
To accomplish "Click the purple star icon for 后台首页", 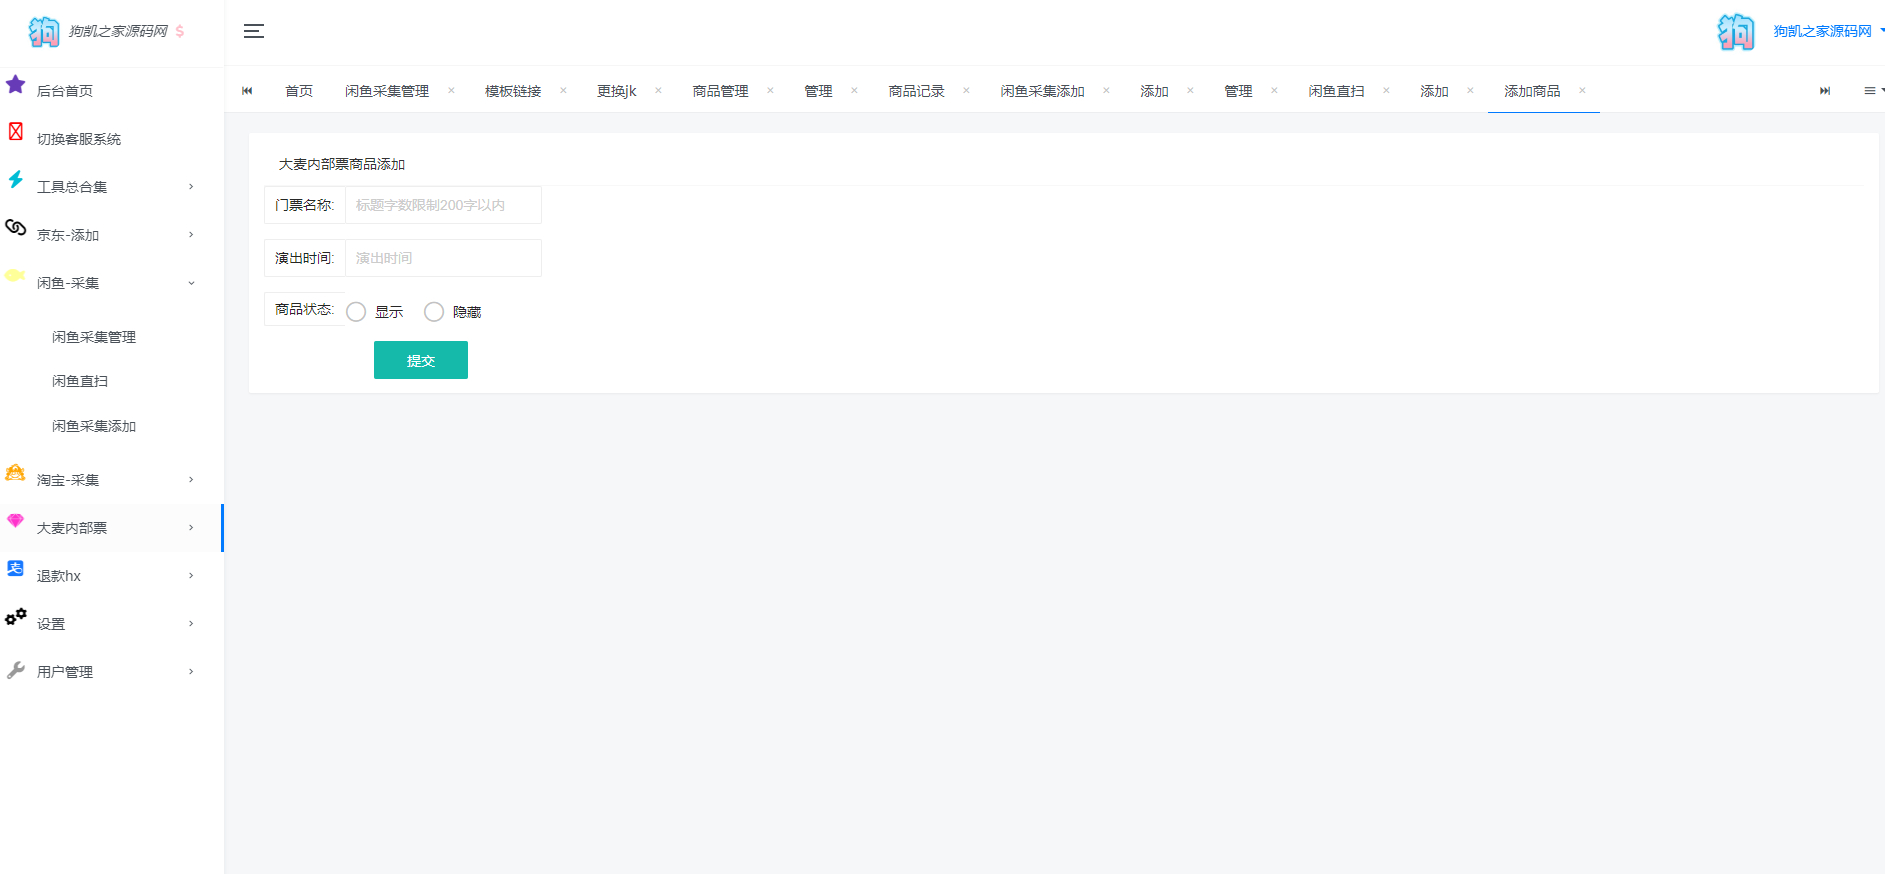I will coord(16,84).
